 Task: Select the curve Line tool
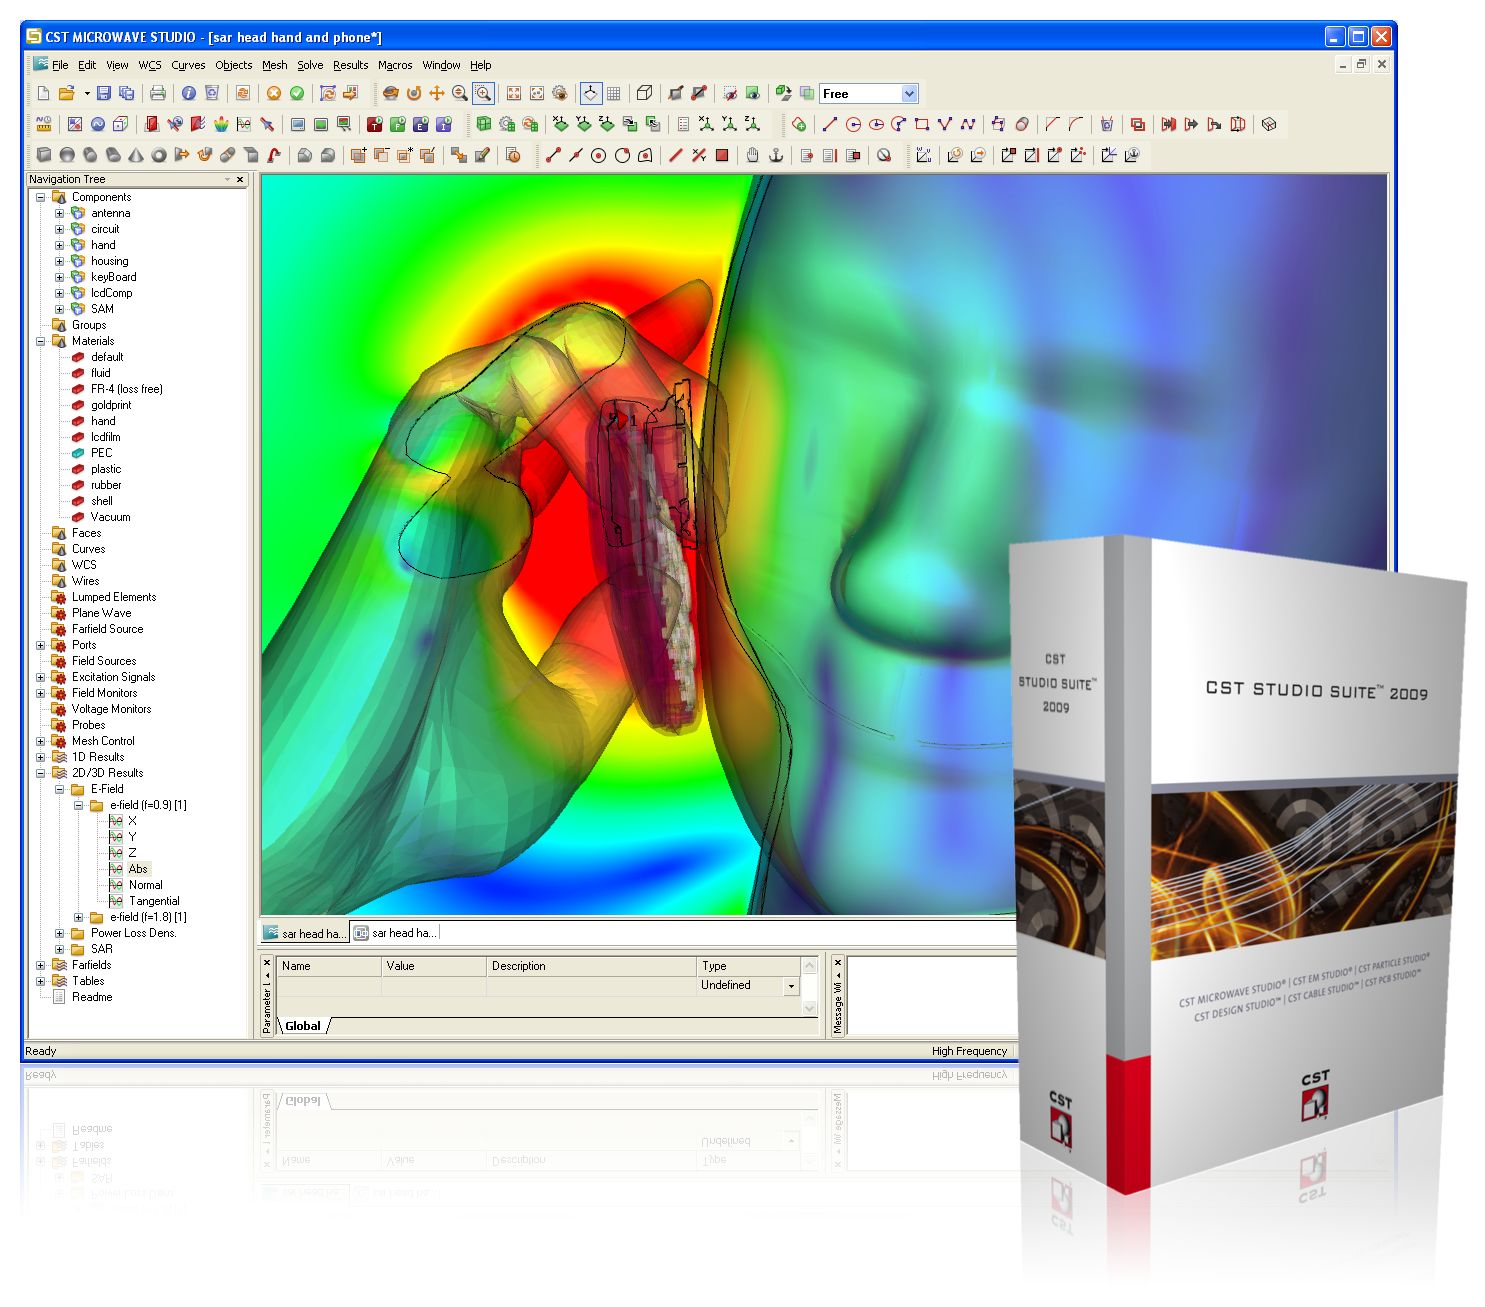click(x=830, y=124)
